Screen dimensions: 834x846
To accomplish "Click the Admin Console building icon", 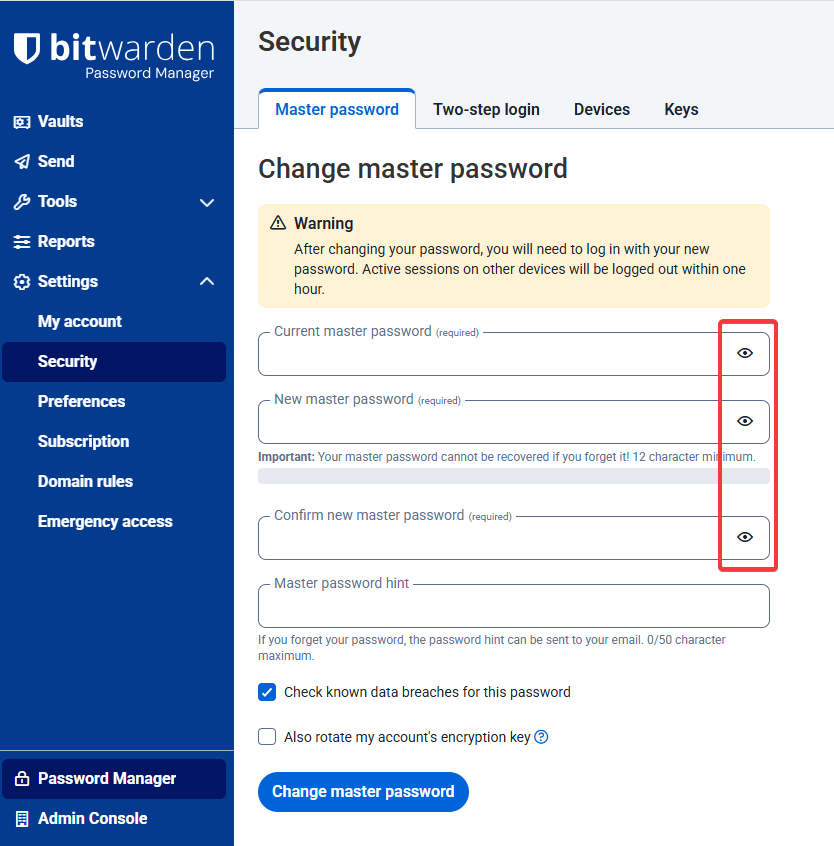I will (x=22, y=818).
